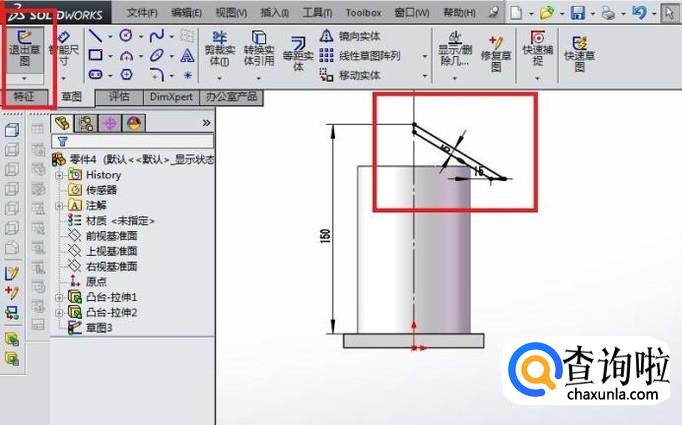Open the ConfigurationManager tab icon
682x425 pixels.
[x=110, y=124]
